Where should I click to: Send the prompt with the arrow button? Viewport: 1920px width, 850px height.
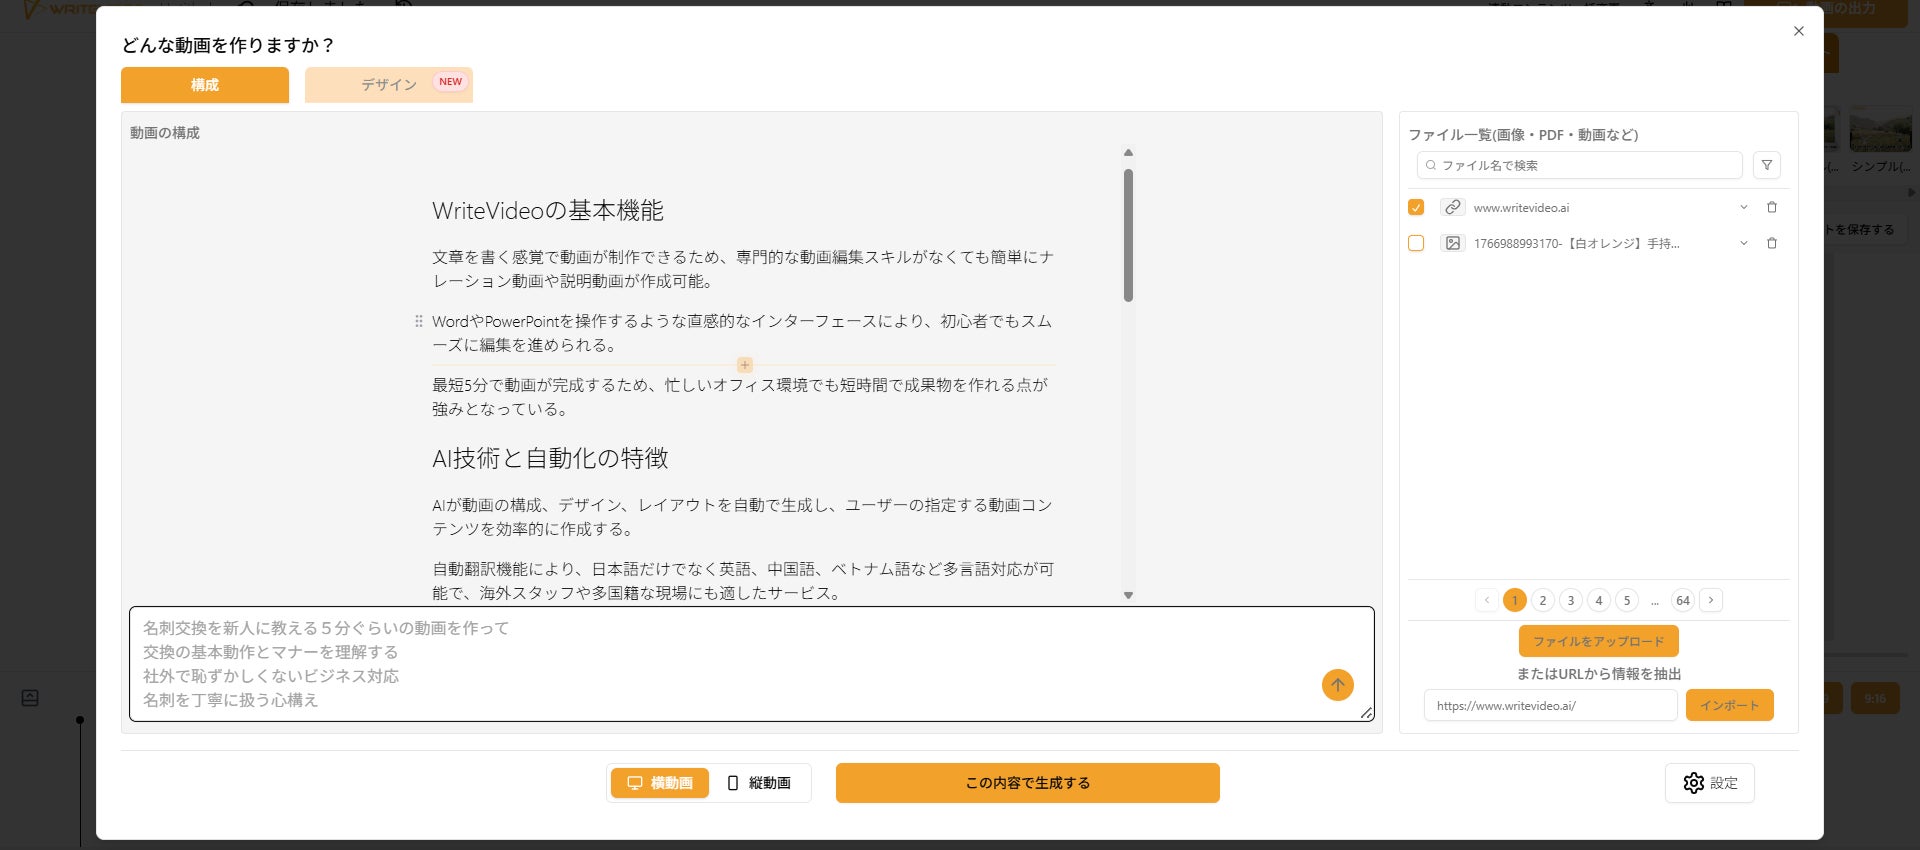click(x=1337, y=685)
